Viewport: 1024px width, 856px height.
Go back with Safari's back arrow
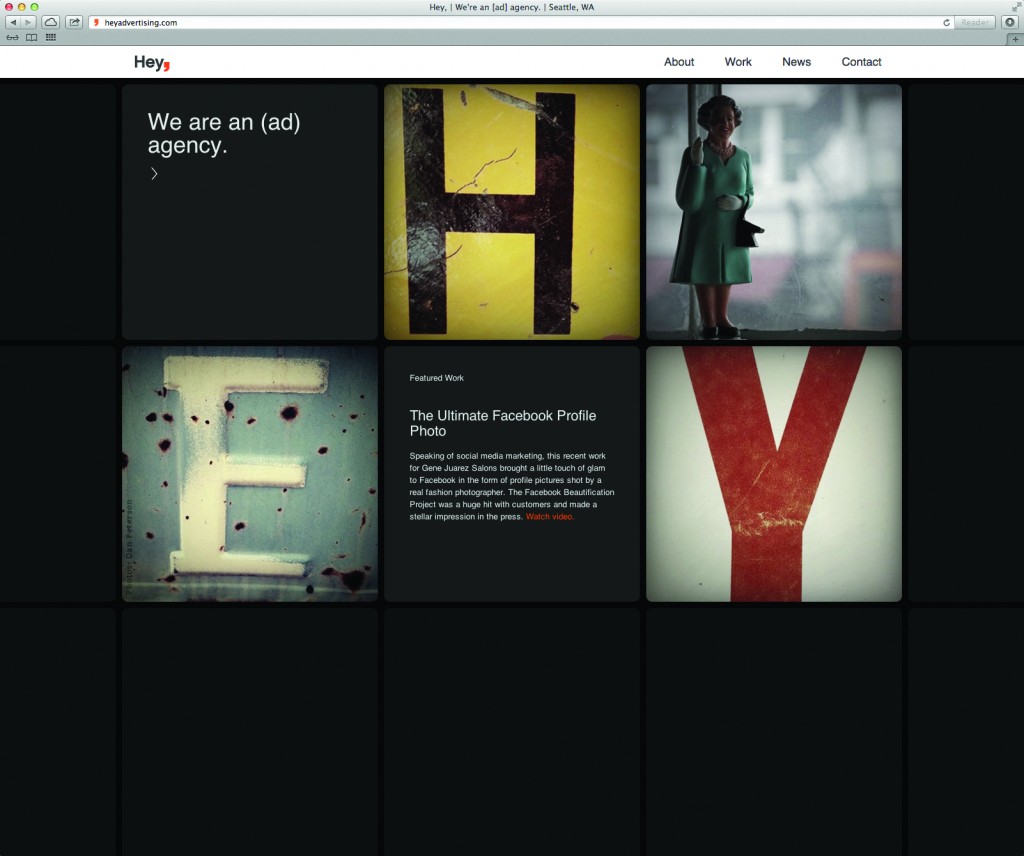tap(12, 22)
